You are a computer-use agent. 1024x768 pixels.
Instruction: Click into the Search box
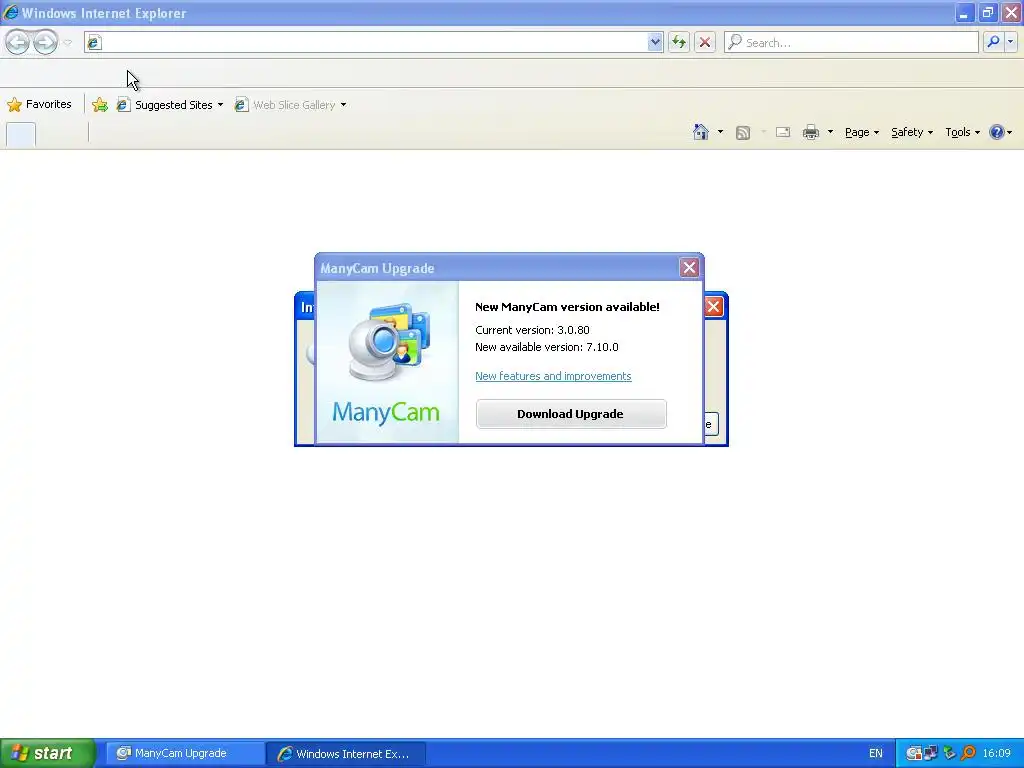click(x=852, y=42)
